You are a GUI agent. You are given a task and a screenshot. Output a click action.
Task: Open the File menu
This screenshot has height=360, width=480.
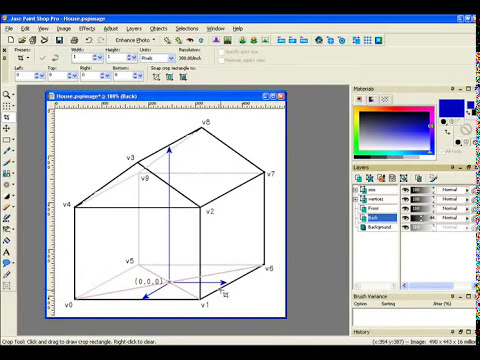(9, 29)
